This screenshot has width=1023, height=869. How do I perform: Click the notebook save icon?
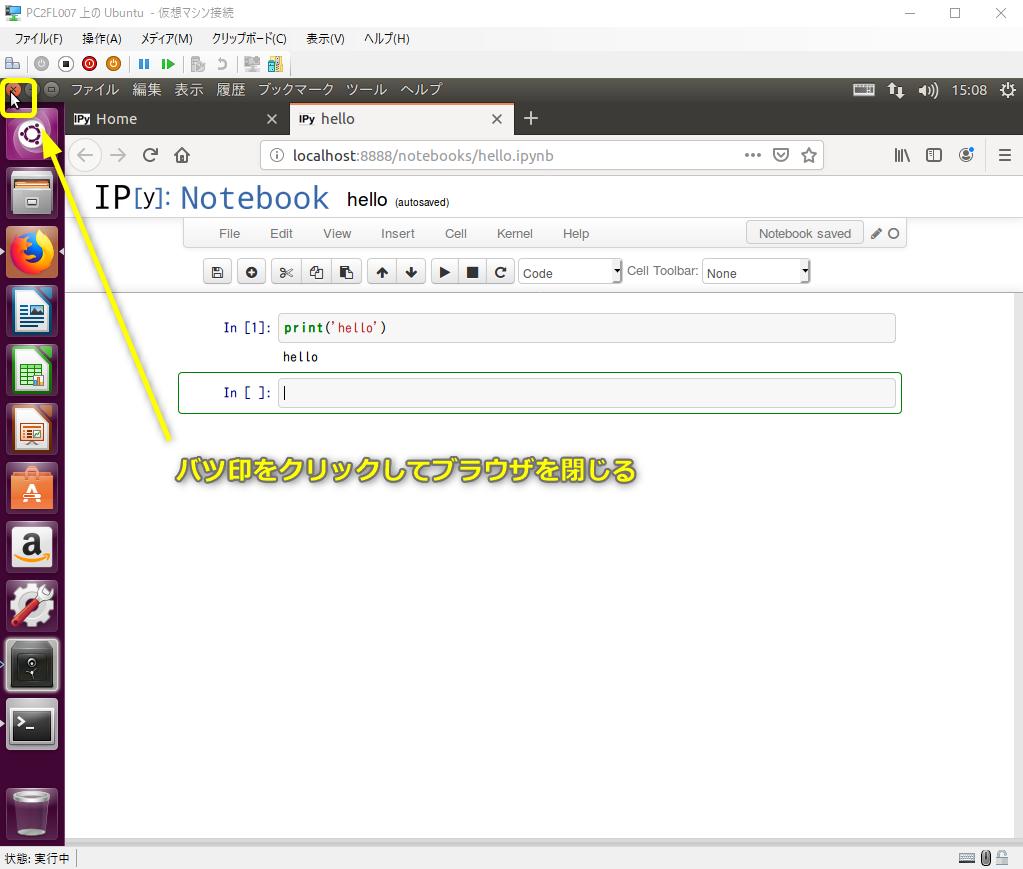pyautogui.click(x=218, y=272)
